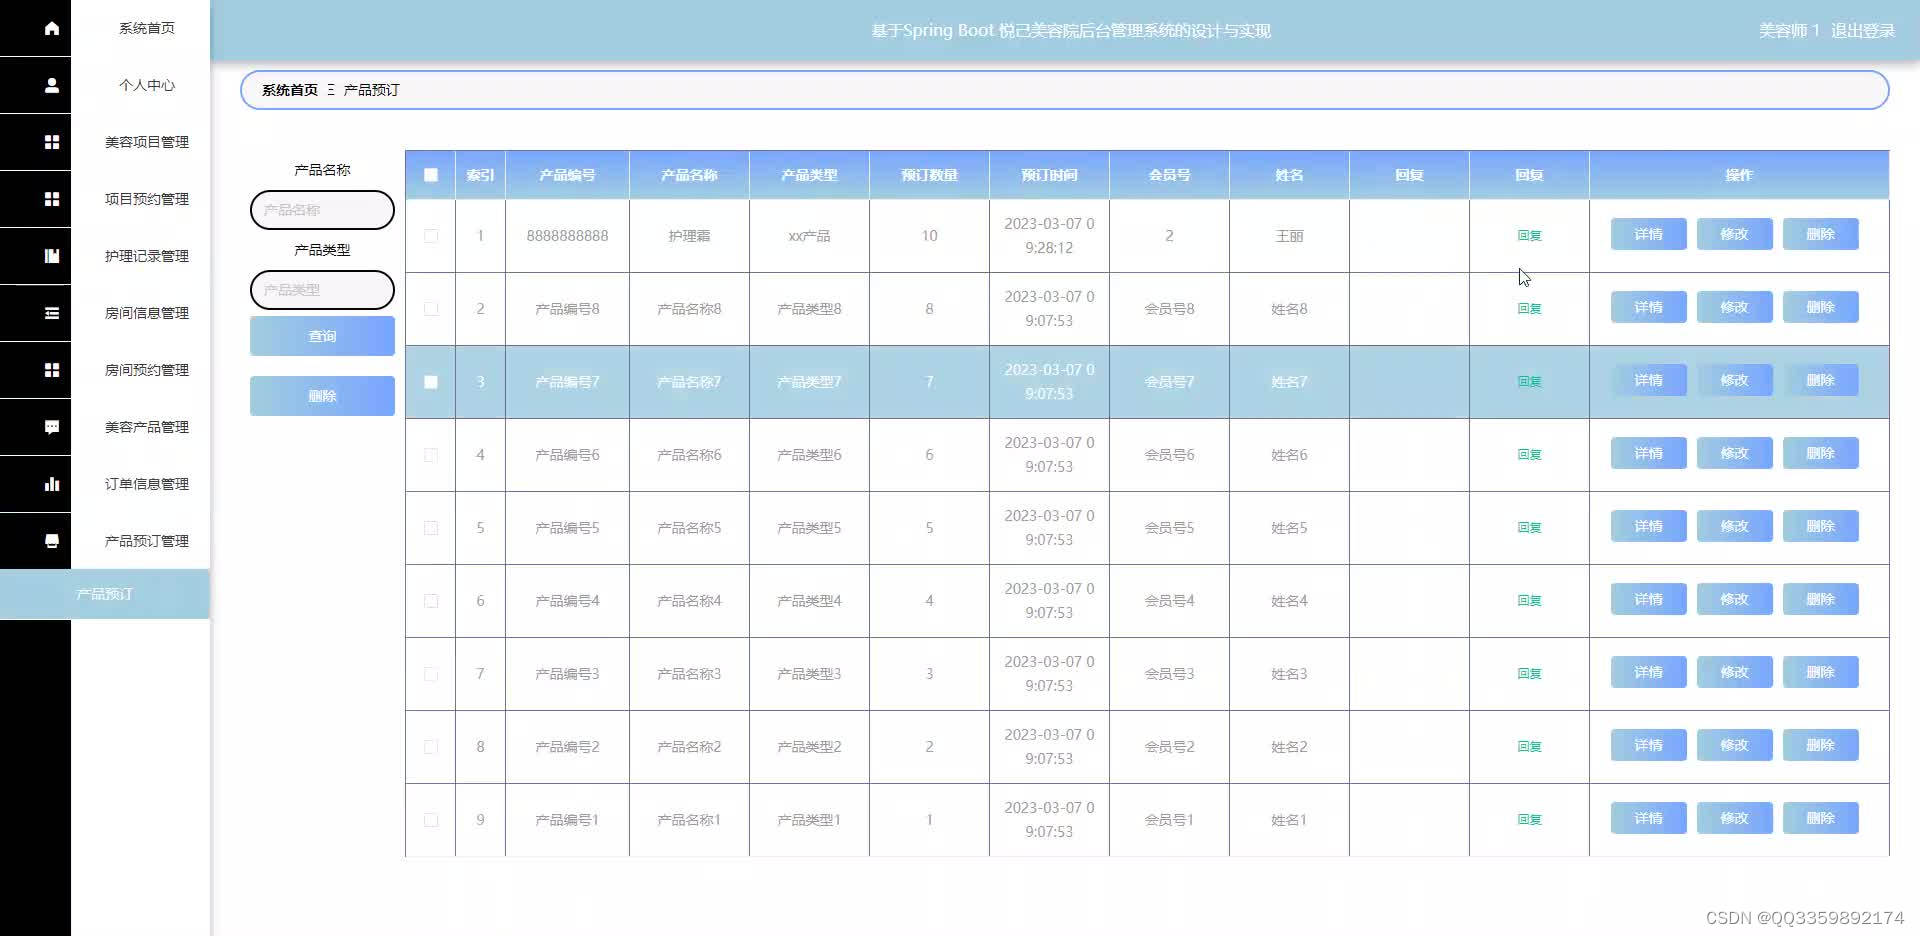The image size is (1920, 936).
Task: Click 回复 link in row 姓名4
Action: tap(1529, 601)
